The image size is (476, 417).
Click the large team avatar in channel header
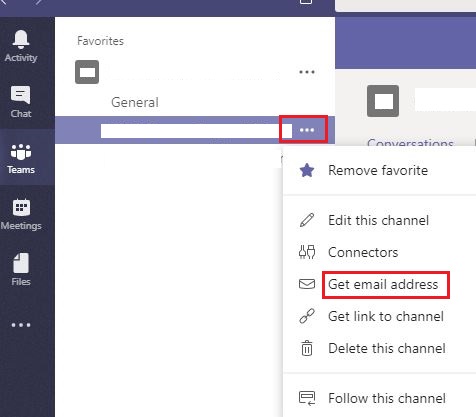pyautogui.click(x=383, y=101)
